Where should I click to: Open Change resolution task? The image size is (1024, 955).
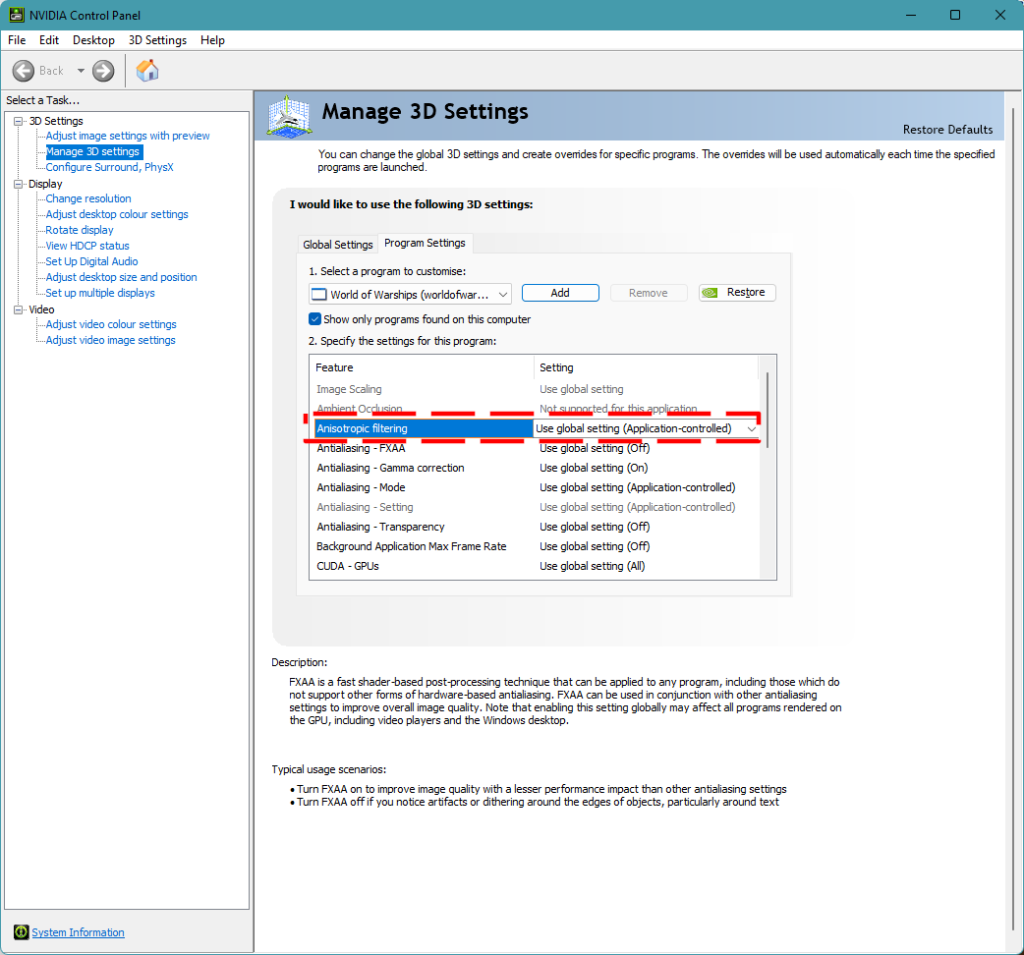(x=88, y=199)
